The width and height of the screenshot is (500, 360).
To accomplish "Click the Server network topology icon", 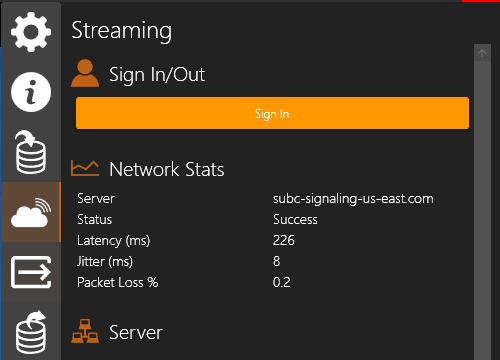I will pyautogui.click(x=85, y=331).
